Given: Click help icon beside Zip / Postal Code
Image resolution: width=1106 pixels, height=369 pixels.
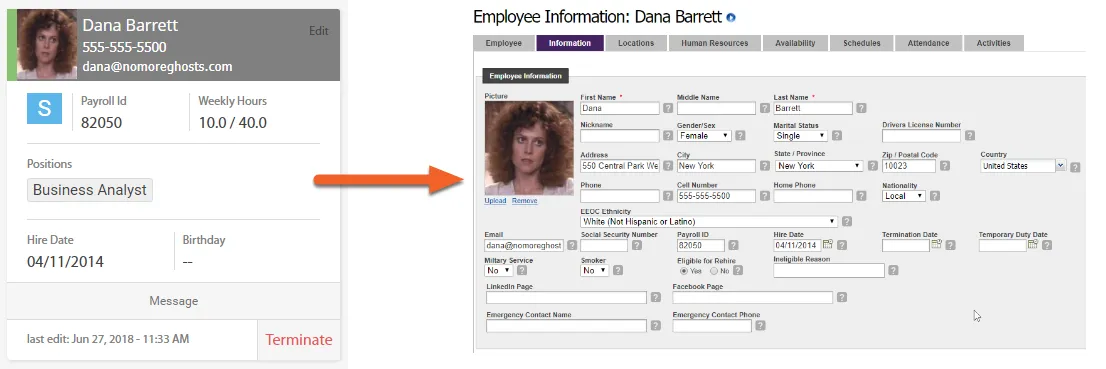Looking at the screenshot, I should pyautogui.click(x=944, y=167).
